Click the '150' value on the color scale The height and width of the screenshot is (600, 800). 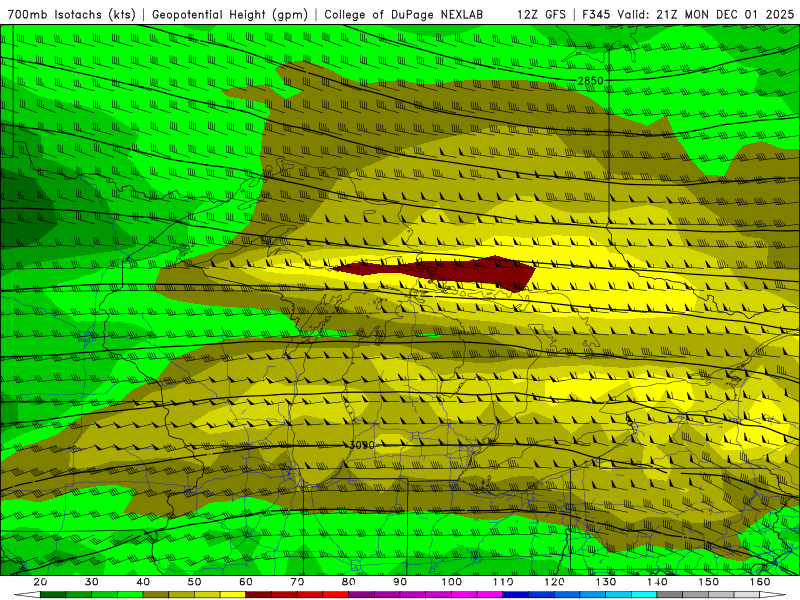tap(708, 582)
